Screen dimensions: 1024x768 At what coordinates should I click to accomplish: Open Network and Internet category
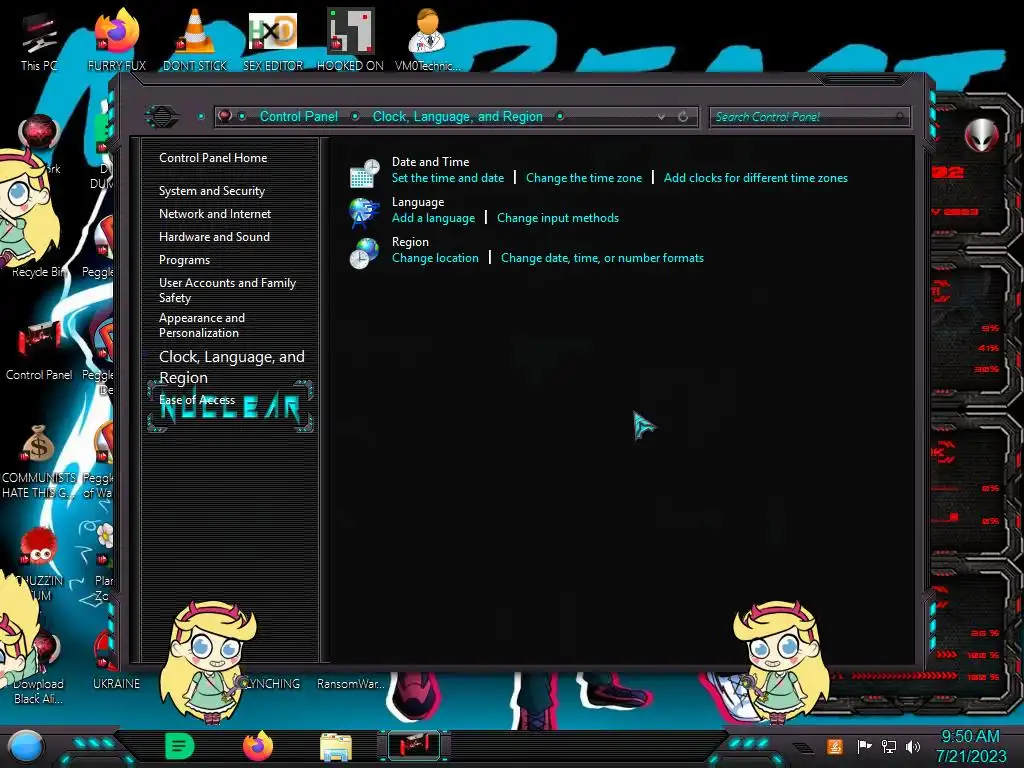[x=215, y=214]
